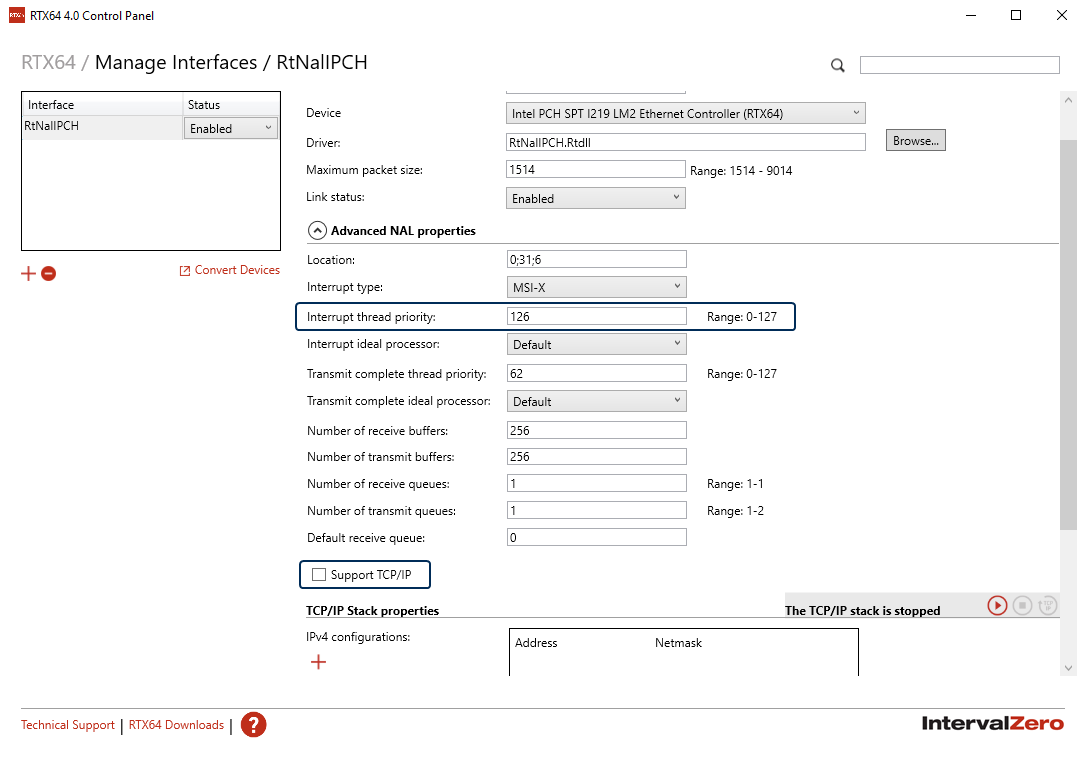
Task: Open the Device dropdown list
Action: point(686,113)
